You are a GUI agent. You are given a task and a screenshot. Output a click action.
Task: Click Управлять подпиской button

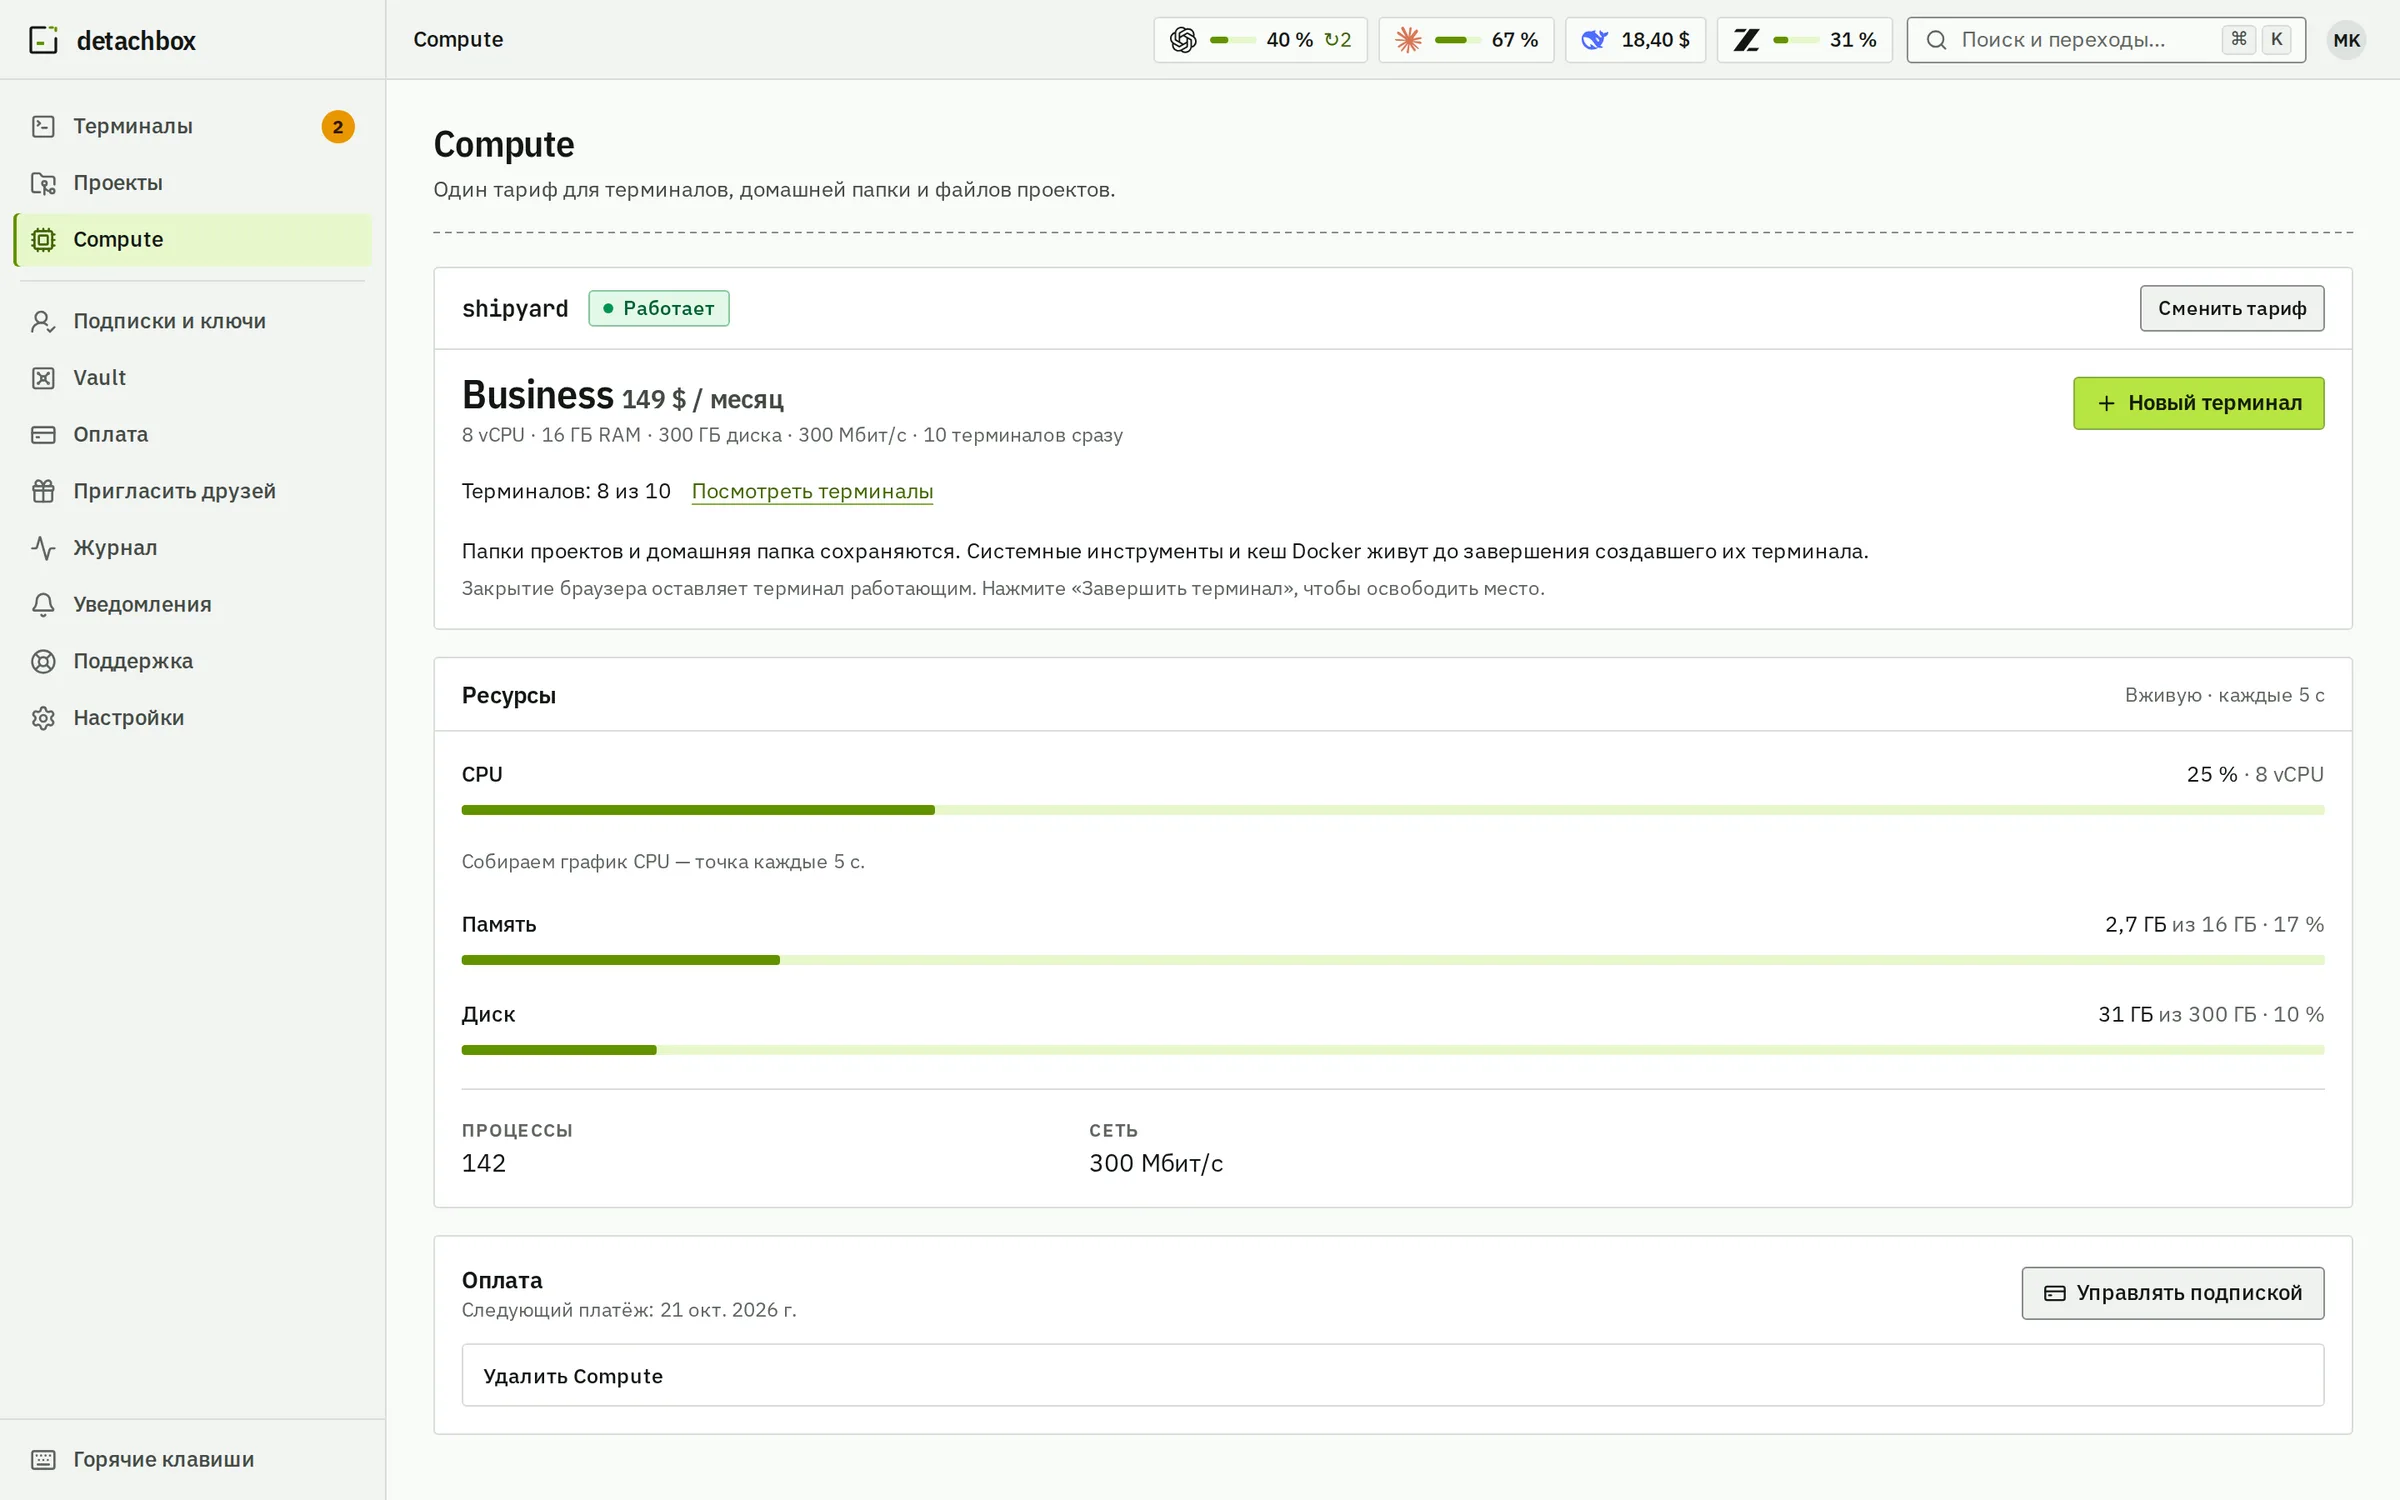click(x=2172, y=1293)
